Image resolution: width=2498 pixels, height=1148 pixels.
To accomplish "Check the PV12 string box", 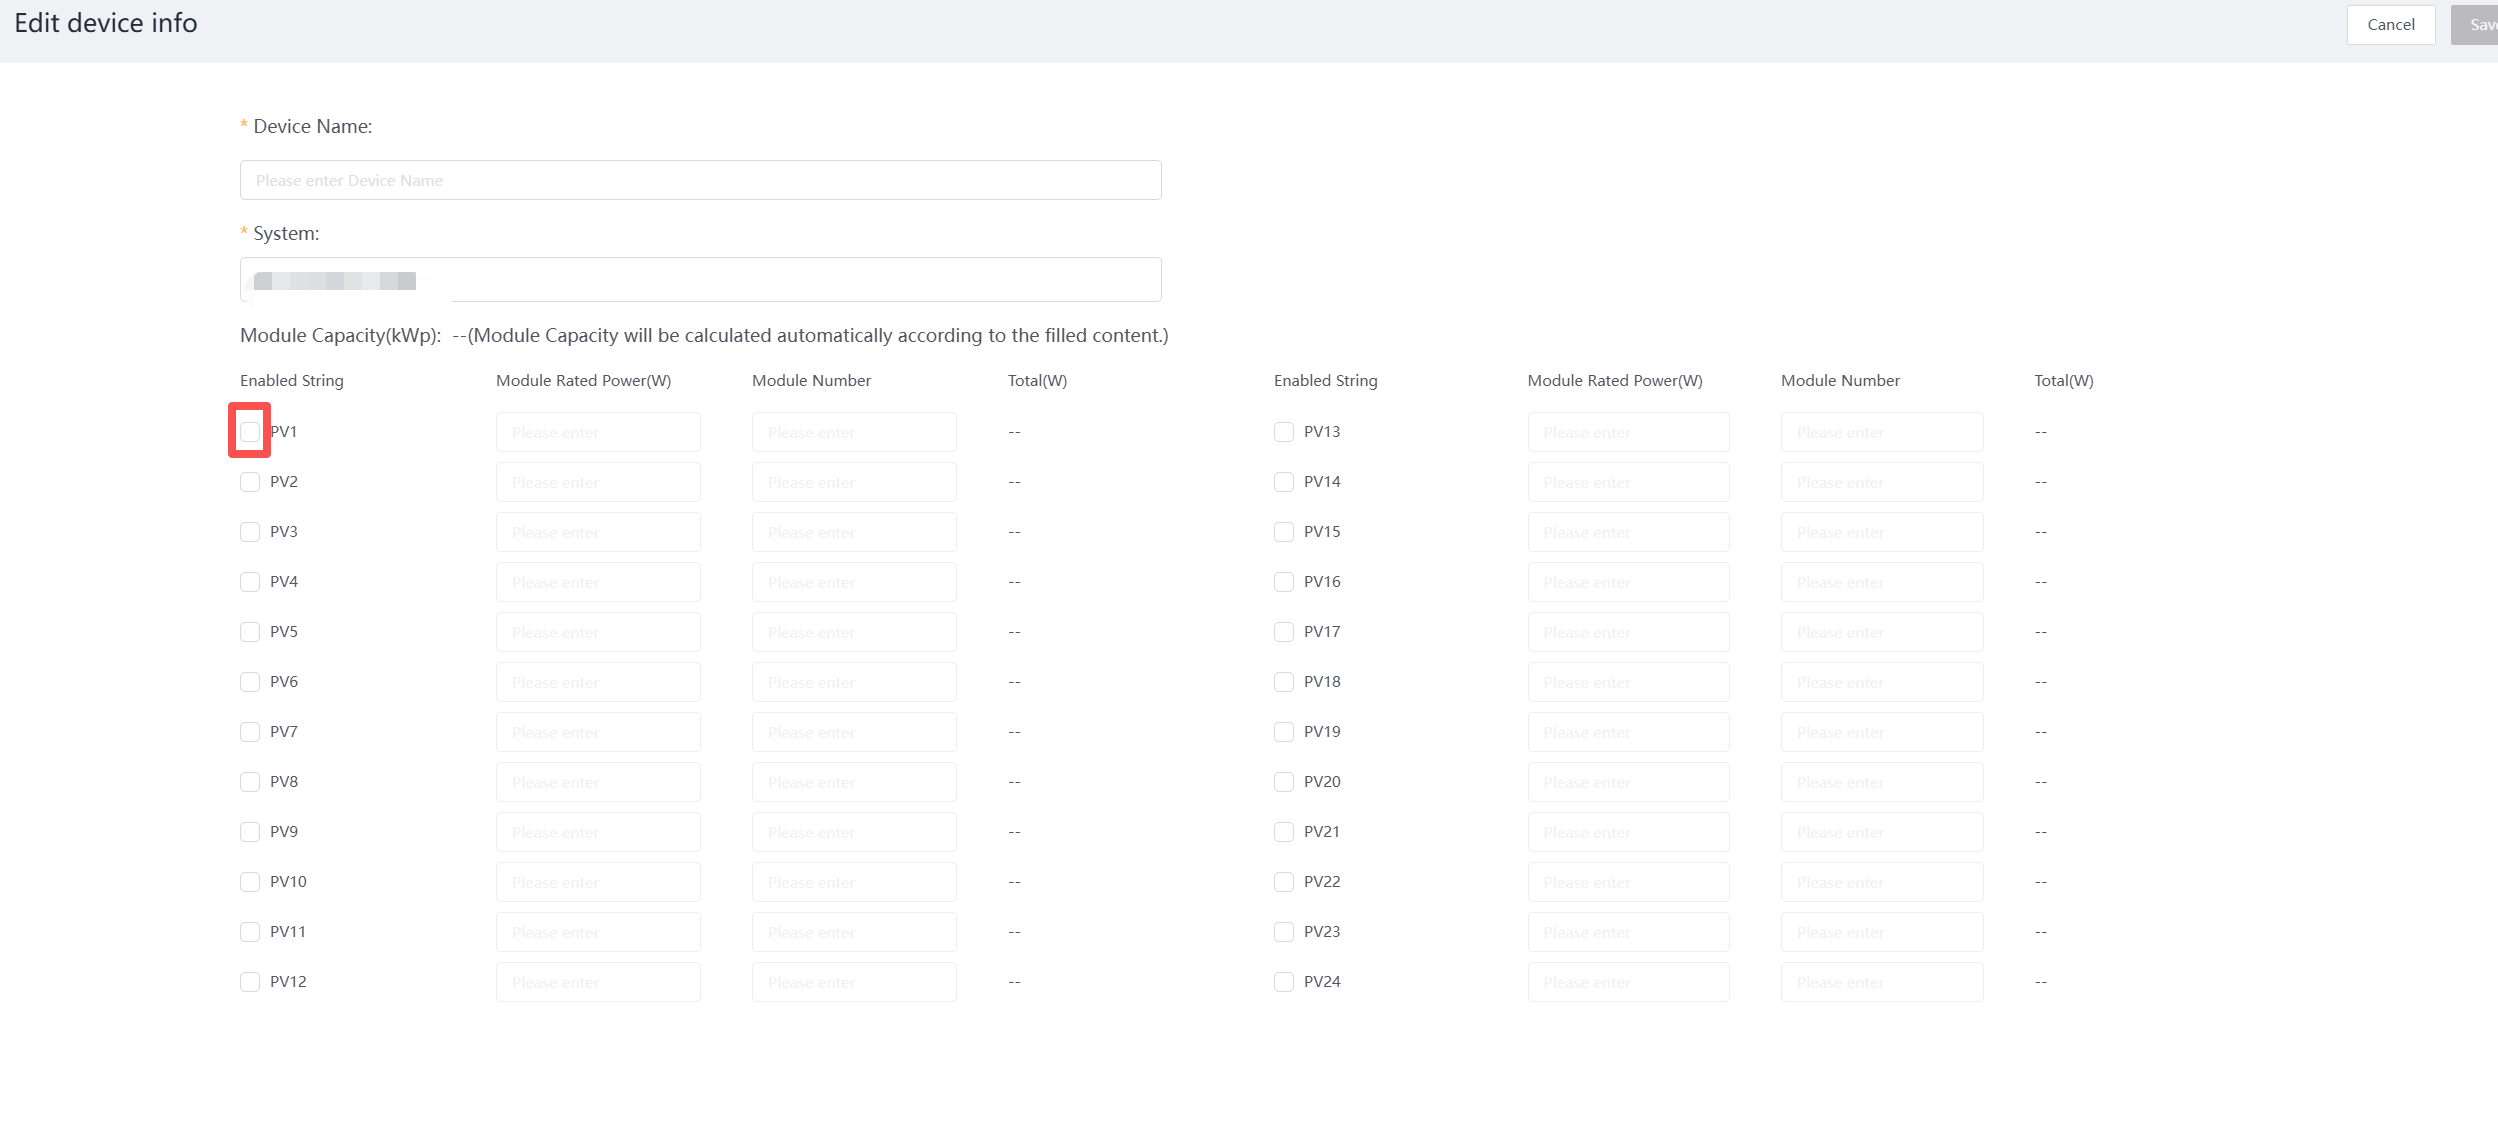I will coord(250,982).
